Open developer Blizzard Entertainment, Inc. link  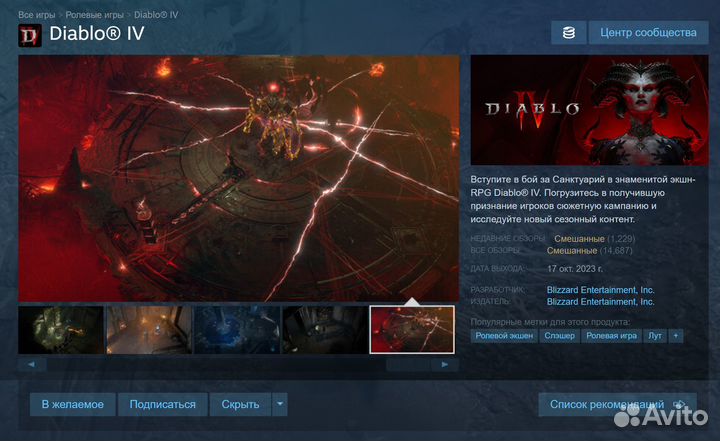coord(601,290)
